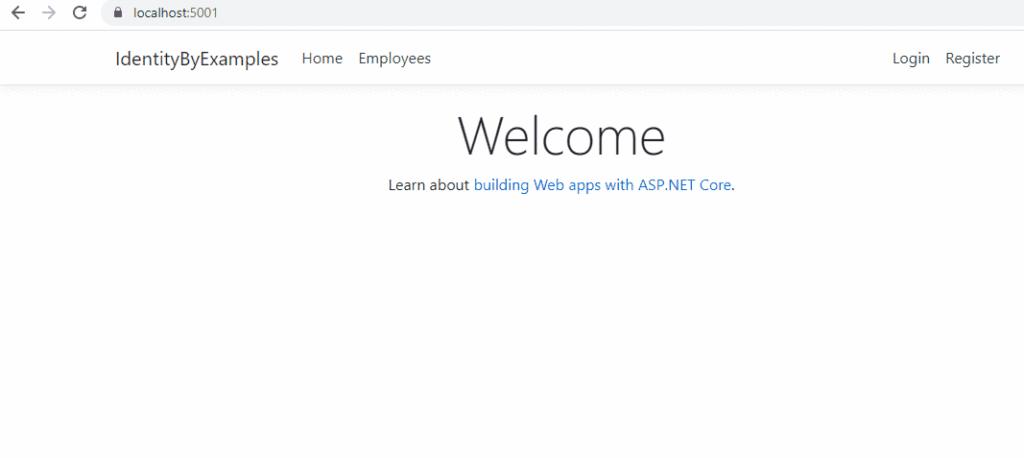
Task: Click the browser forward arrow
Action: (48, 13)
